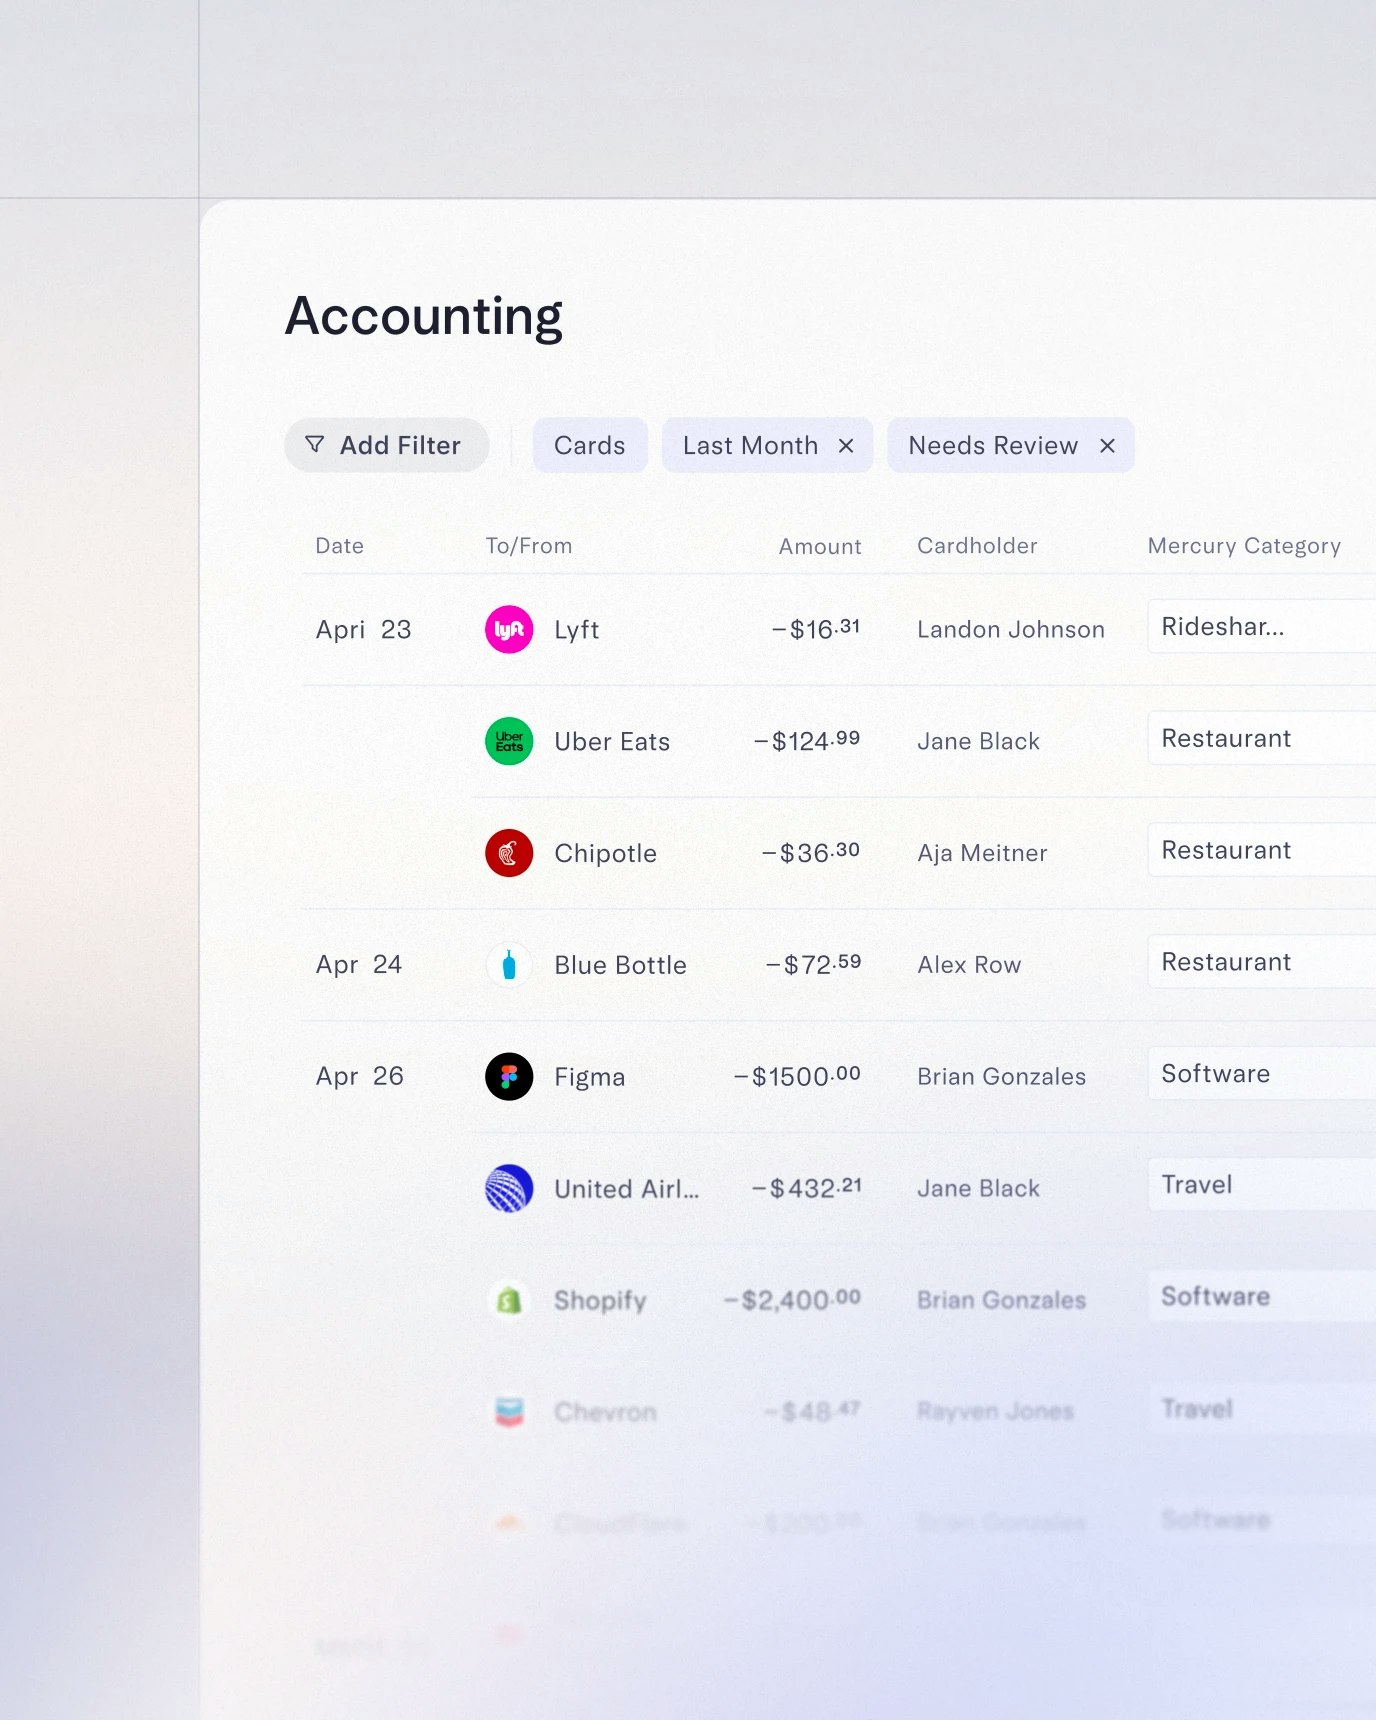Image resolution: width=1376 pixels, height=1720 pixels.
Task: Click cardholder Alex Row
Action: point(969,965)
